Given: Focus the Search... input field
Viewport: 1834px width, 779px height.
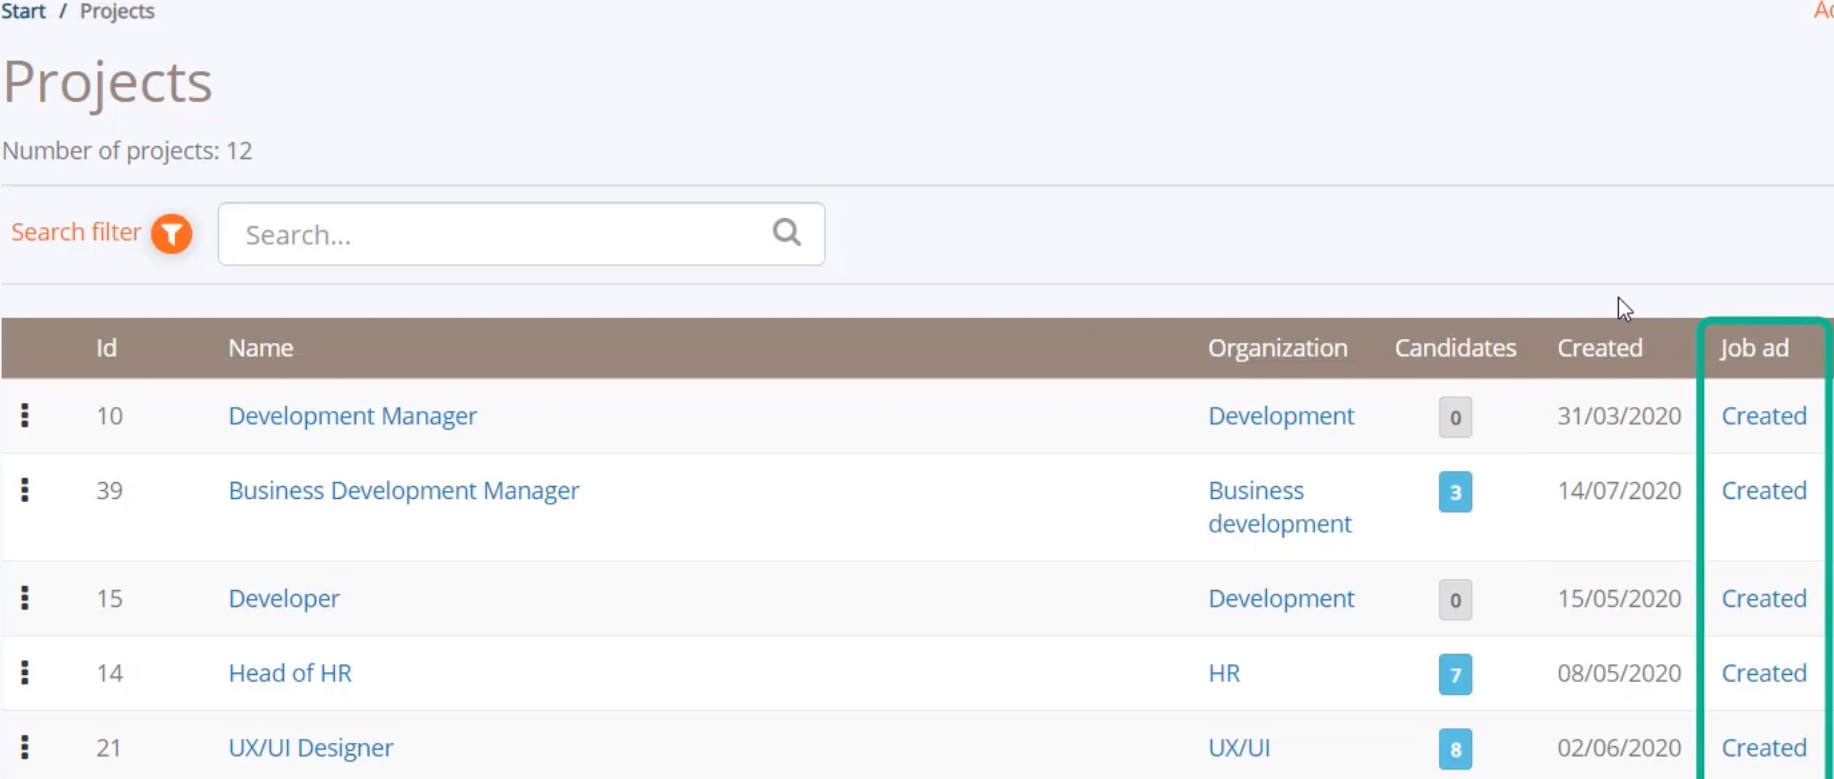Looking at the screenshot, I should pyautogui.click(x=521, y=234).
